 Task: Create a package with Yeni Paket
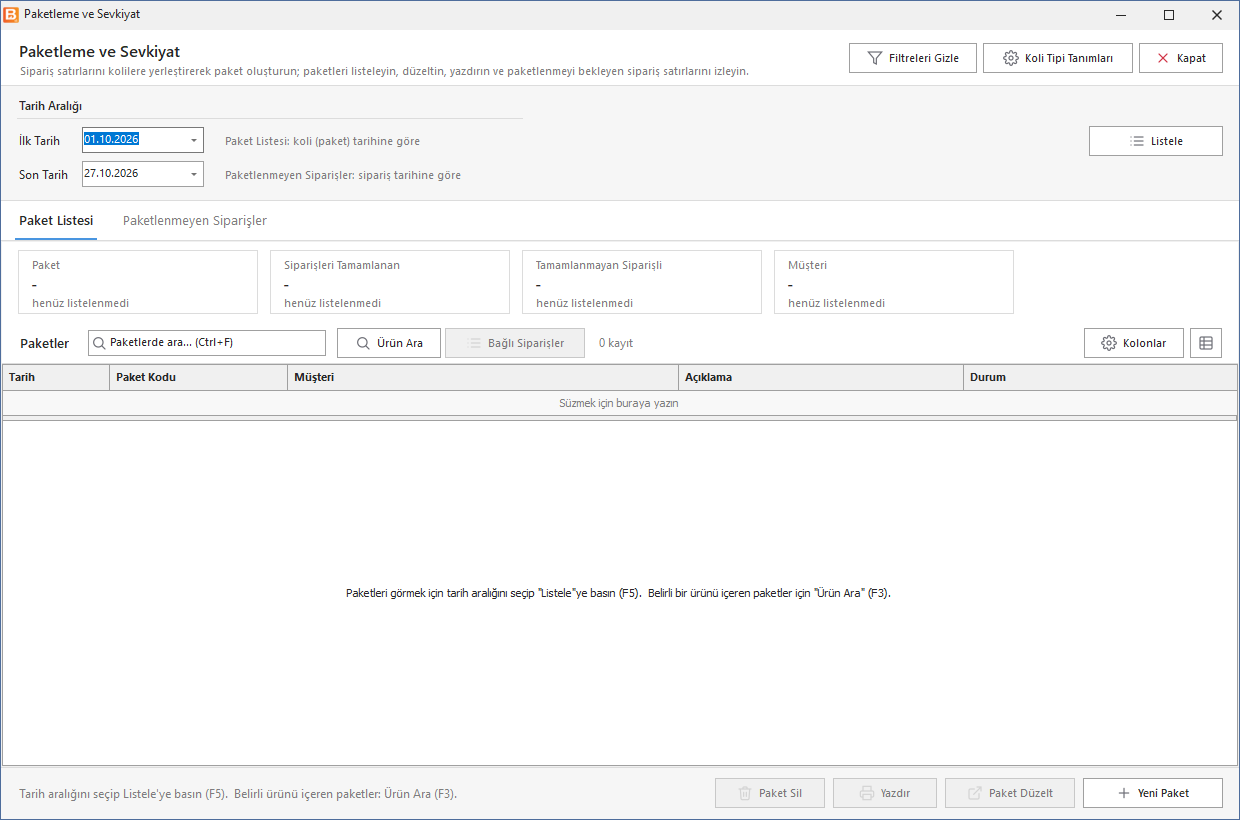(1153, 793)
